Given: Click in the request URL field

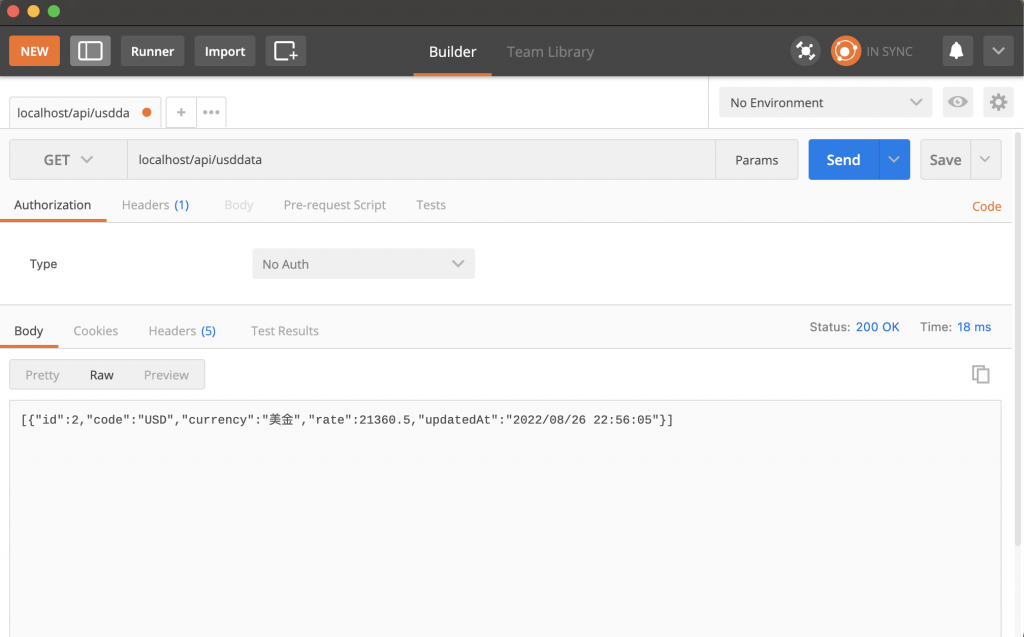Looking at the screenshot, I should [x=421, y=159].
